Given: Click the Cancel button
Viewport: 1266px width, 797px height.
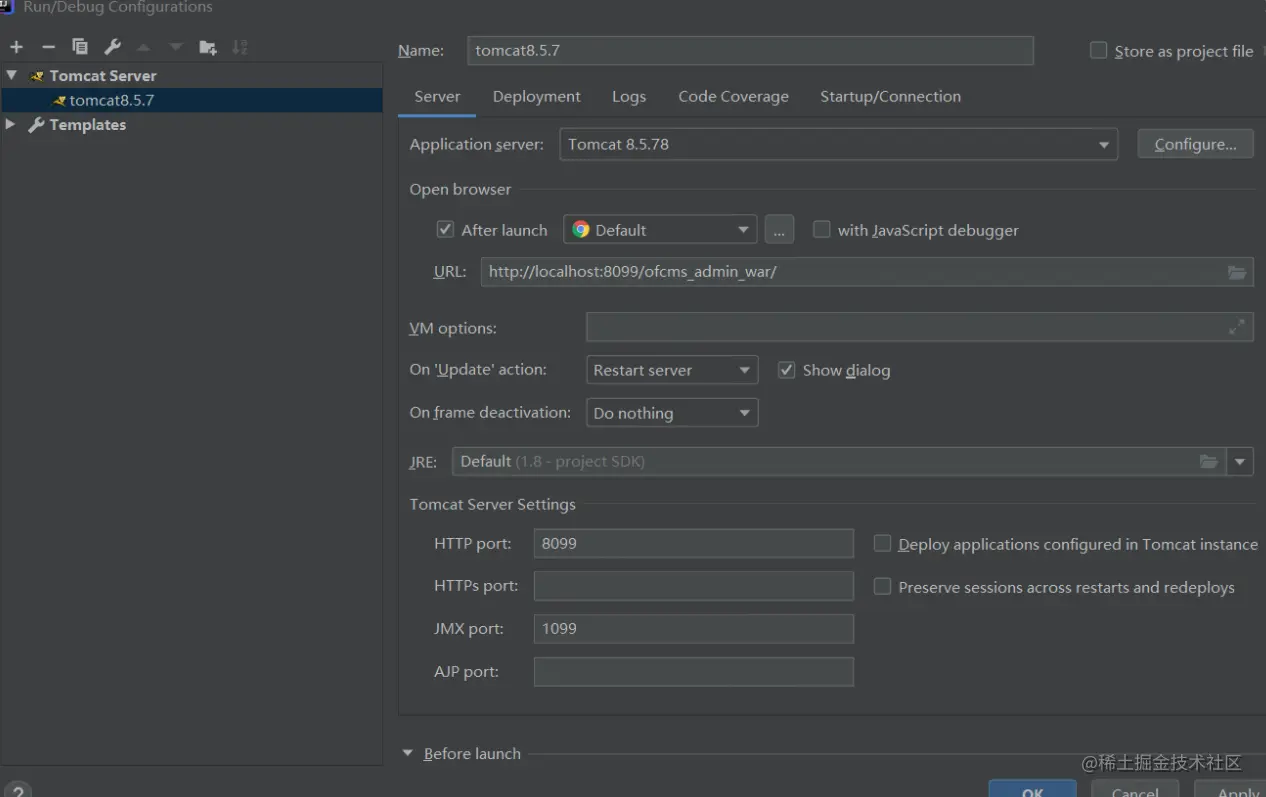Looking at the screenshot, I should click(x=1135, y=790).
